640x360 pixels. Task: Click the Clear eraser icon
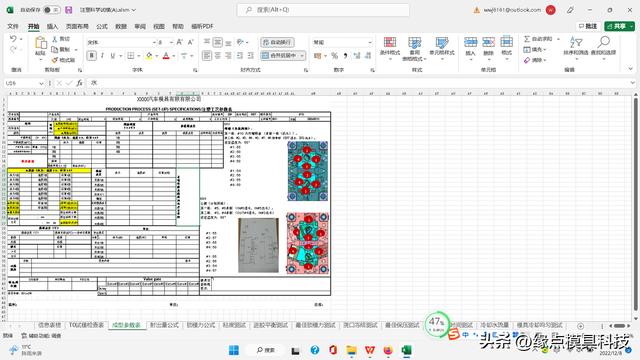coord(527,60)
